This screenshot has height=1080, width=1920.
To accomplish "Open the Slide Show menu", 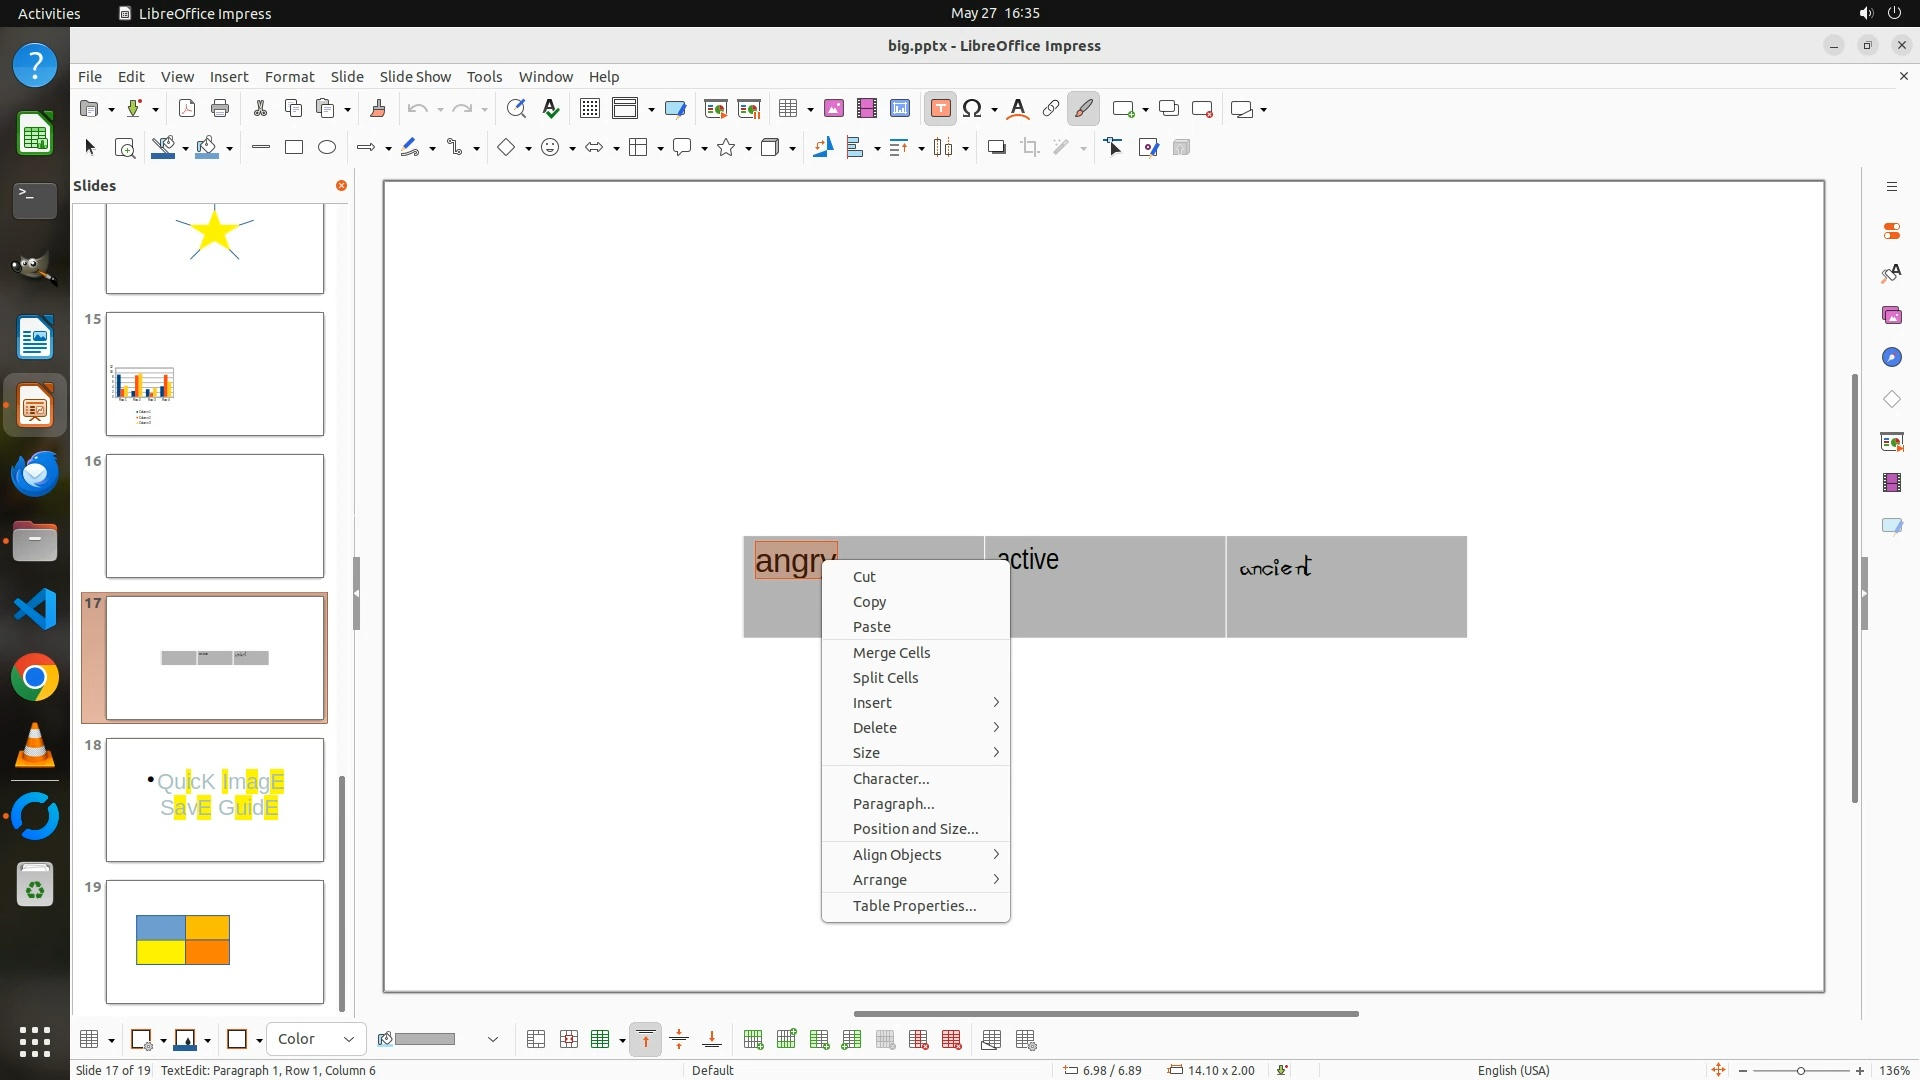I will pos(414,76).
